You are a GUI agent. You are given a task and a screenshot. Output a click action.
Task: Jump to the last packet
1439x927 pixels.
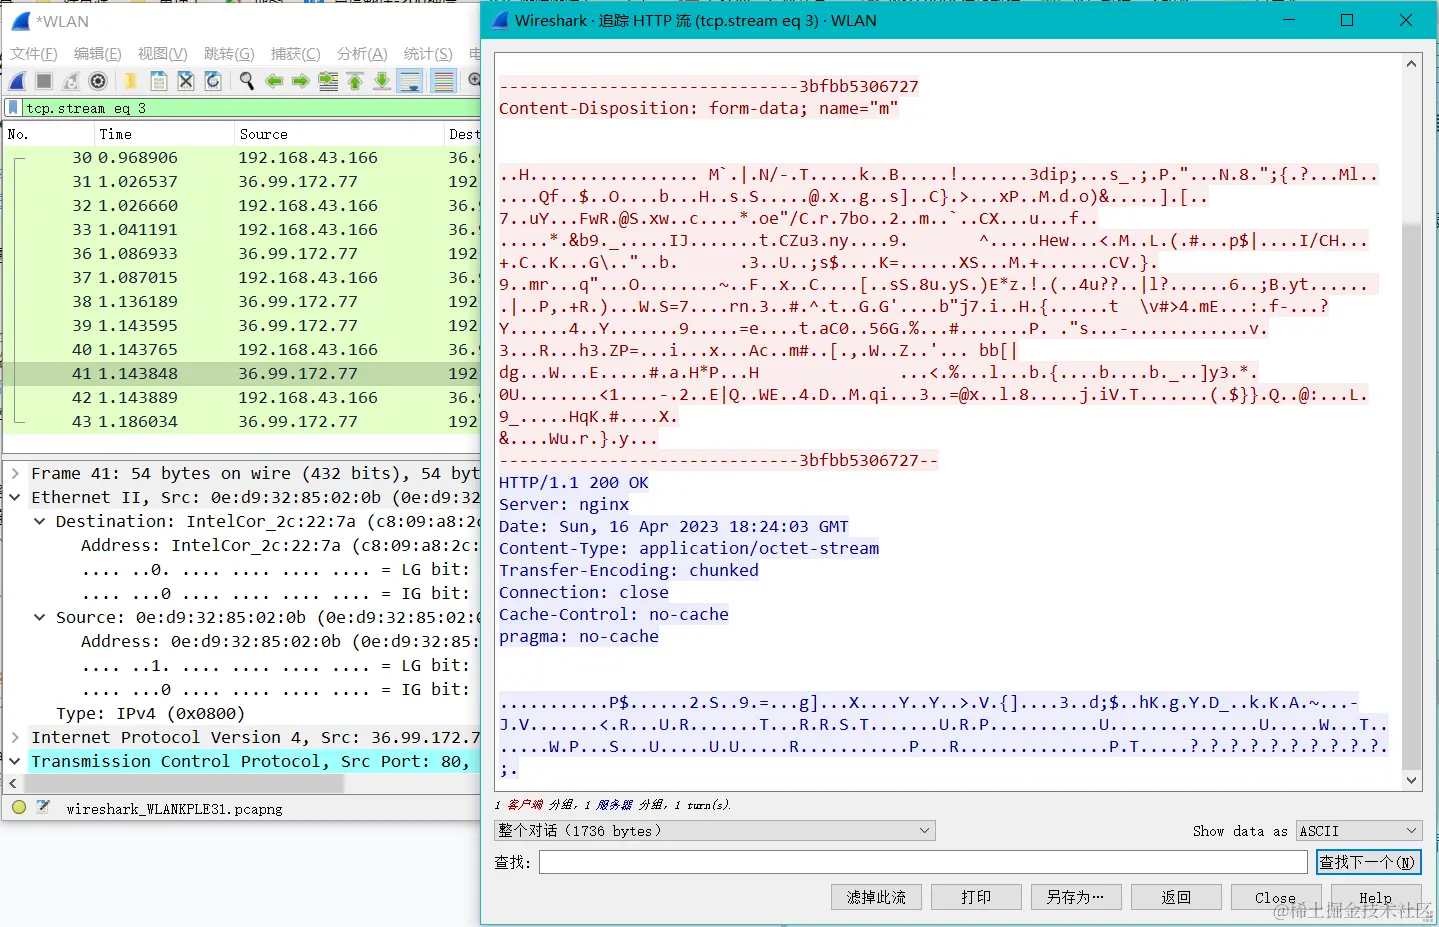click(382, 81)
